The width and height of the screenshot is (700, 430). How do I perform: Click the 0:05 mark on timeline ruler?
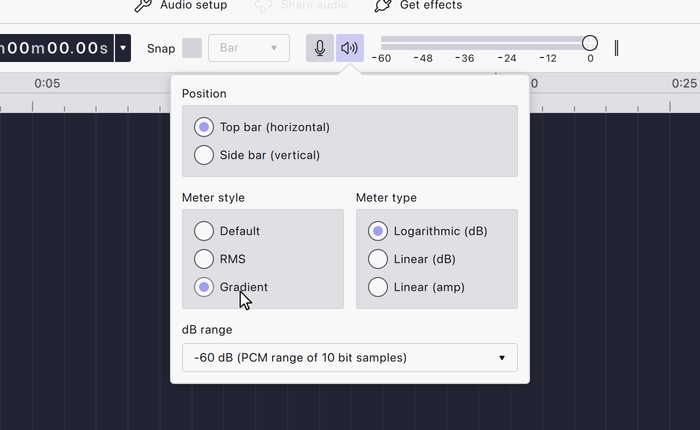[x=47, y=83]
